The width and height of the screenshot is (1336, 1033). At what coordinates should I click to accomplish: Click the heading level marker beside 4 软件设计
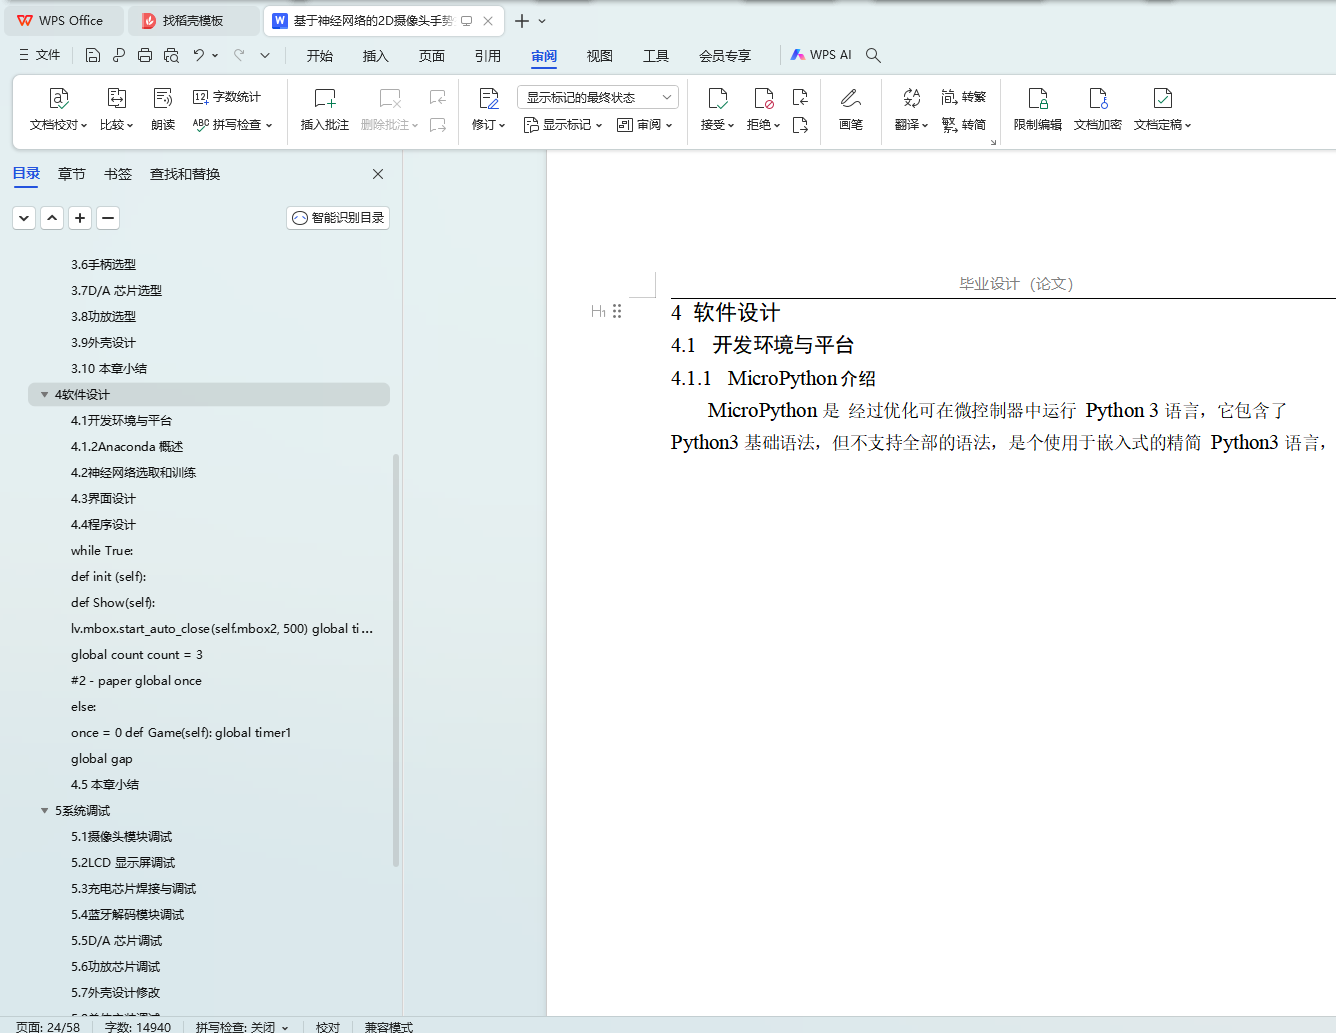click(x=598, y=311)
